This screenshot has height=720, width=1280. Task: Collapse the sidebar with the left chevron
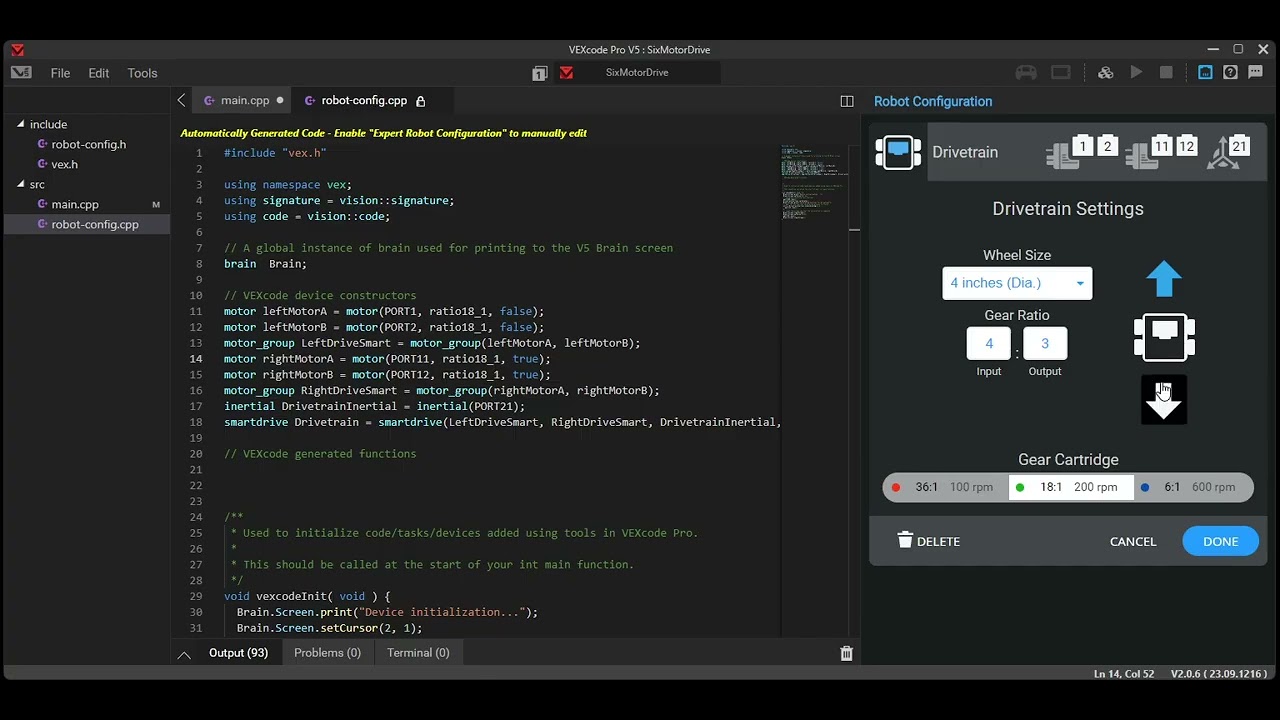[181, 100]
